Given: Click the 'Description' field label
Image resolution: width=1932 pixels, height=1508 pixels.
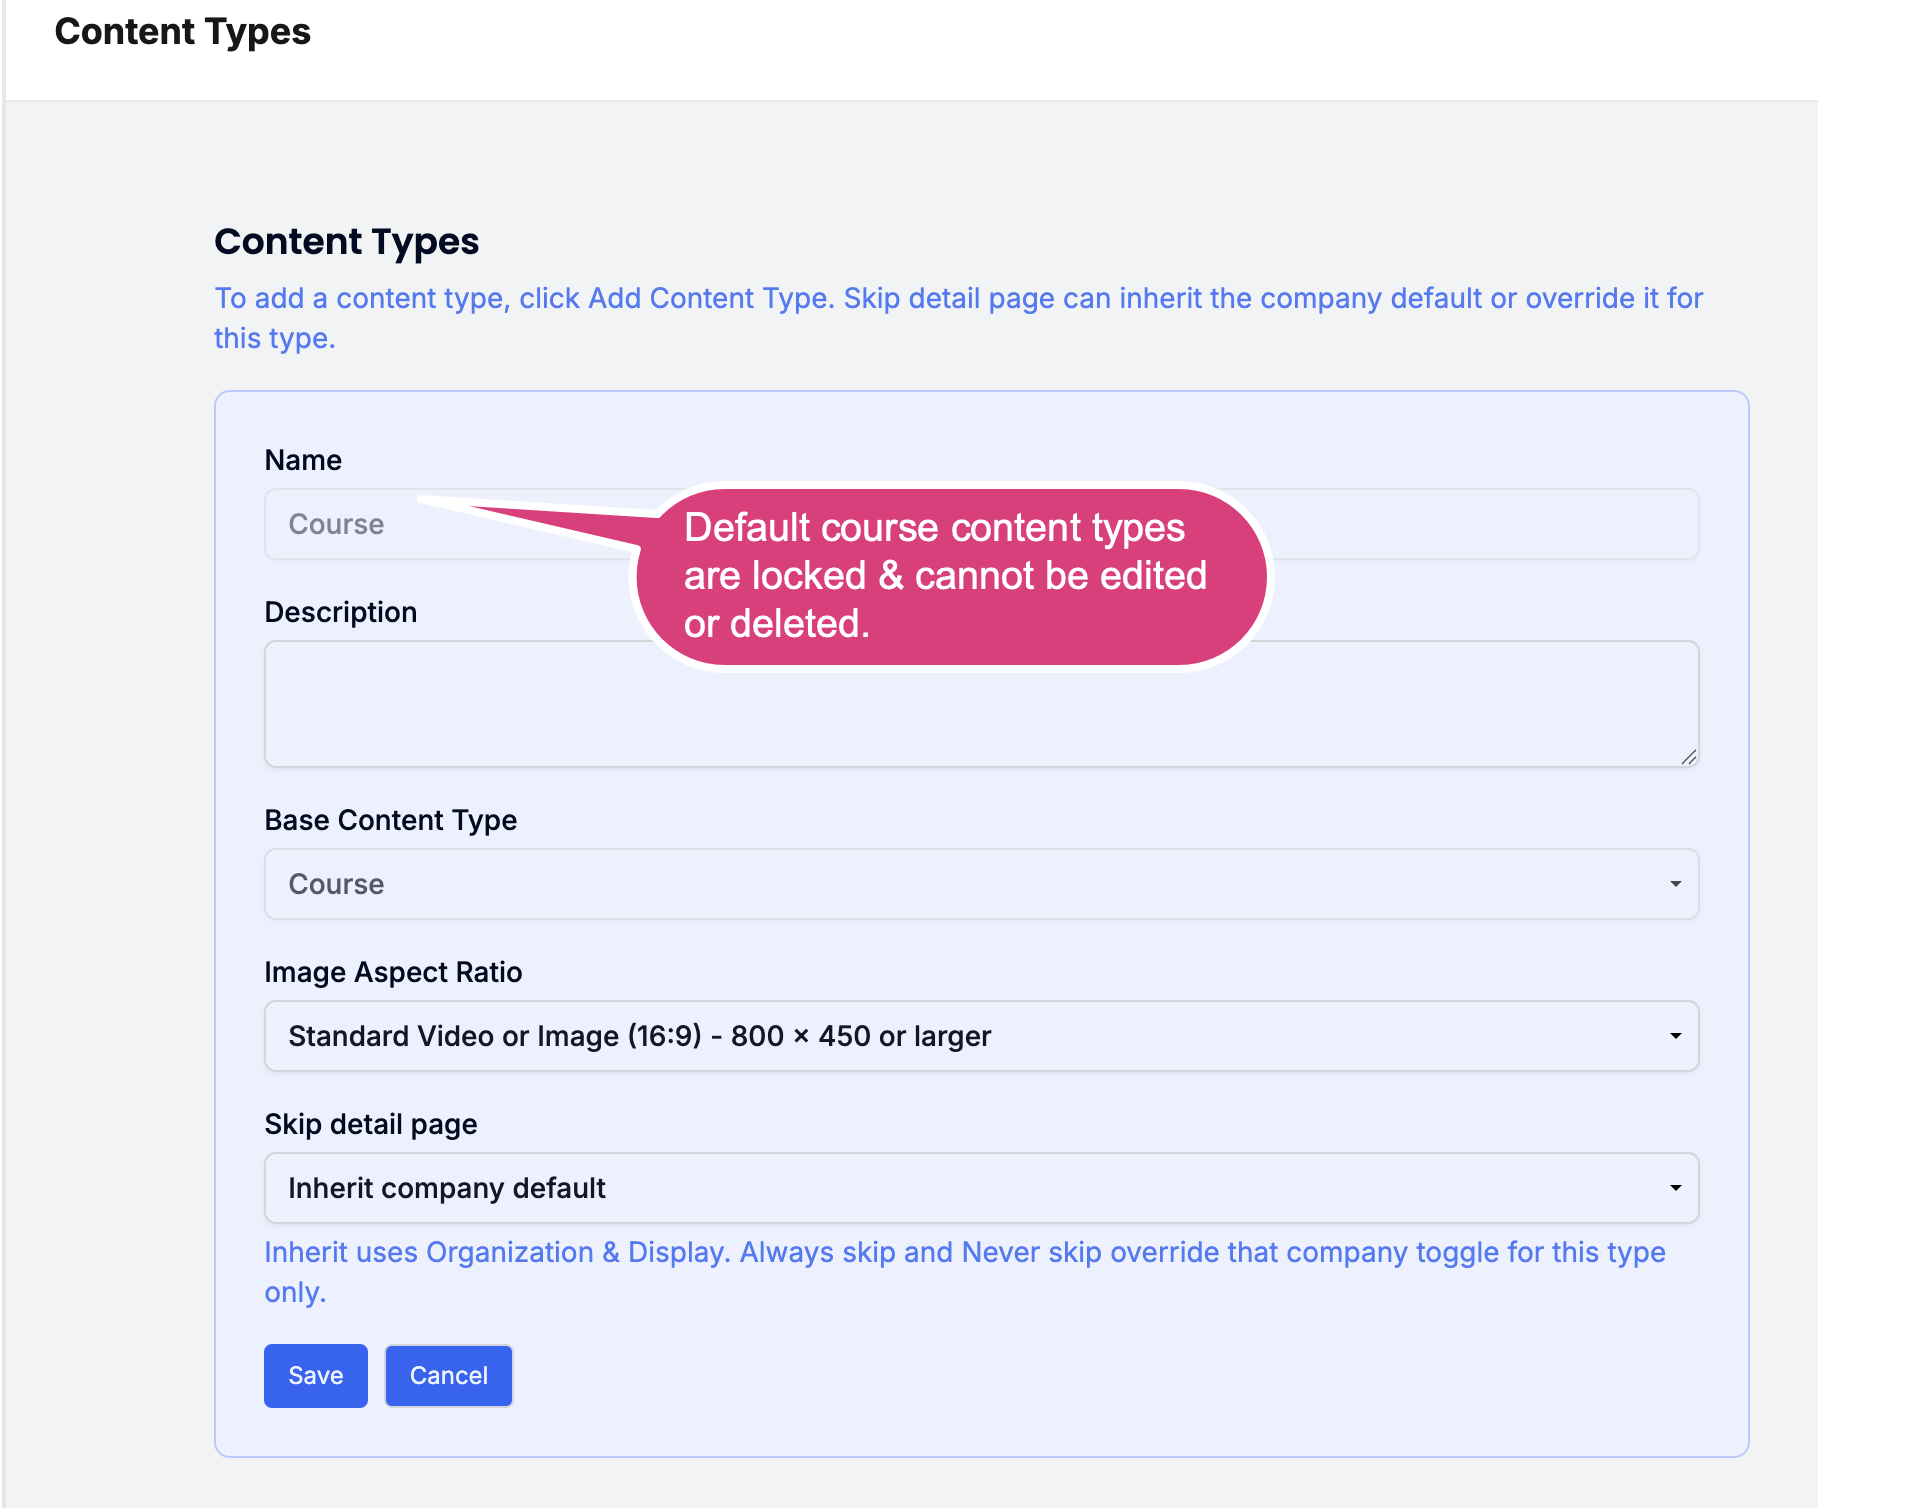Looking at the screenshot, I should [x=340, y=612].
